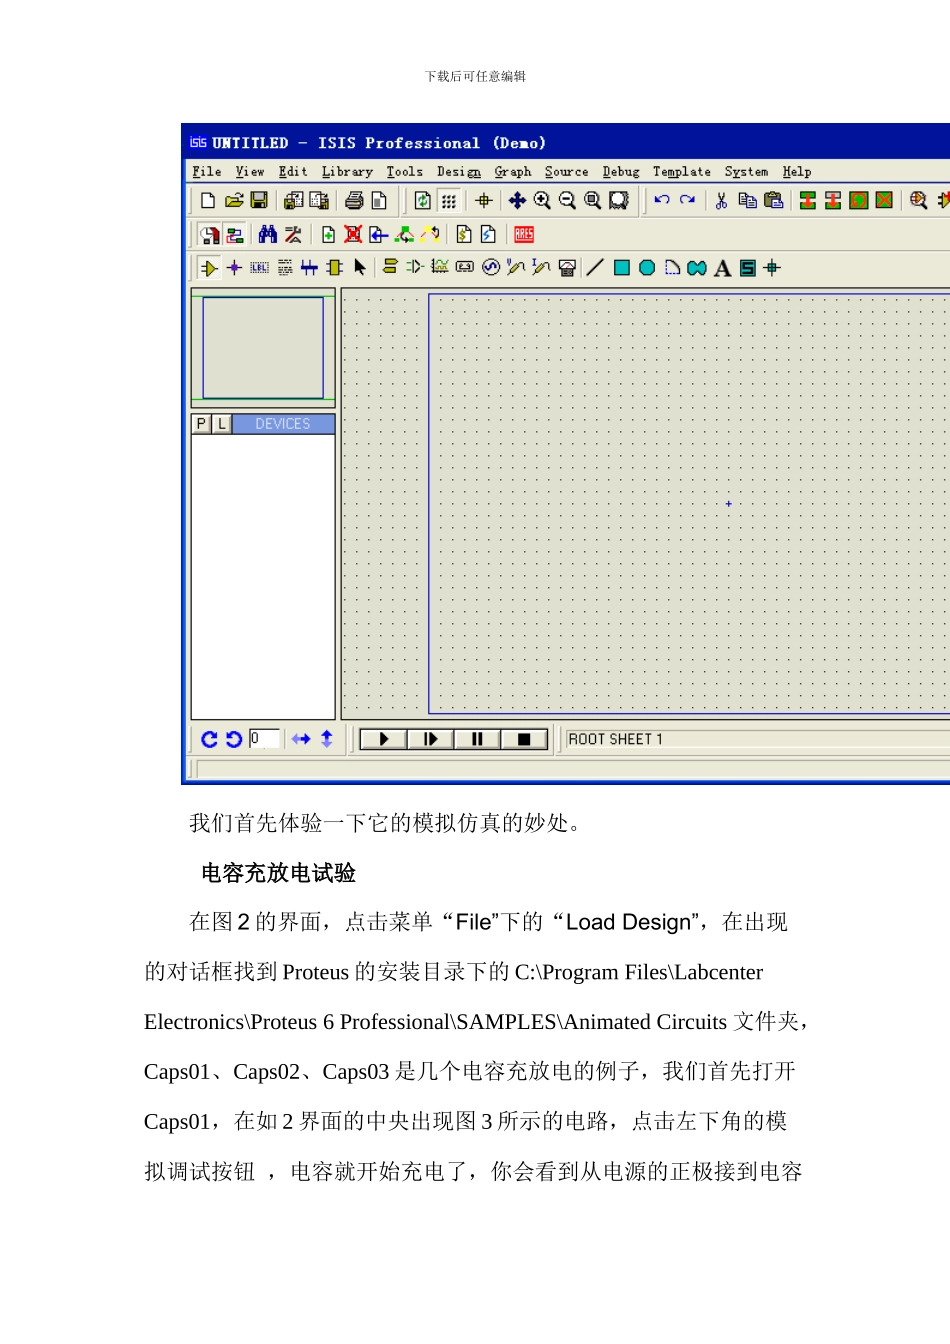
Task: Click the Redo arrow
Action: point(687,200)
